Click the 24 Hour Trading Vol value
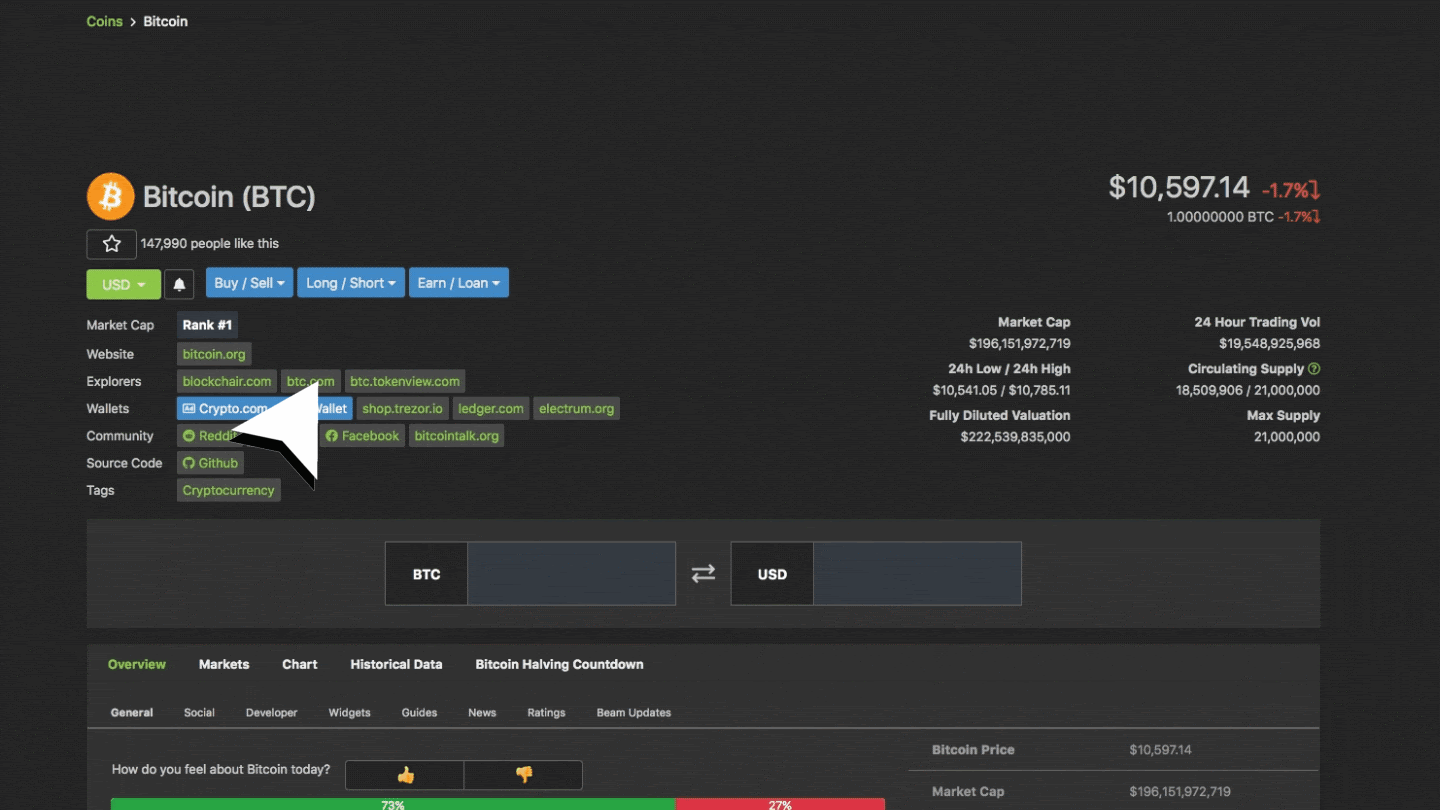The height and width of the screenshot is (810, 1440). tap(1269, 344)
